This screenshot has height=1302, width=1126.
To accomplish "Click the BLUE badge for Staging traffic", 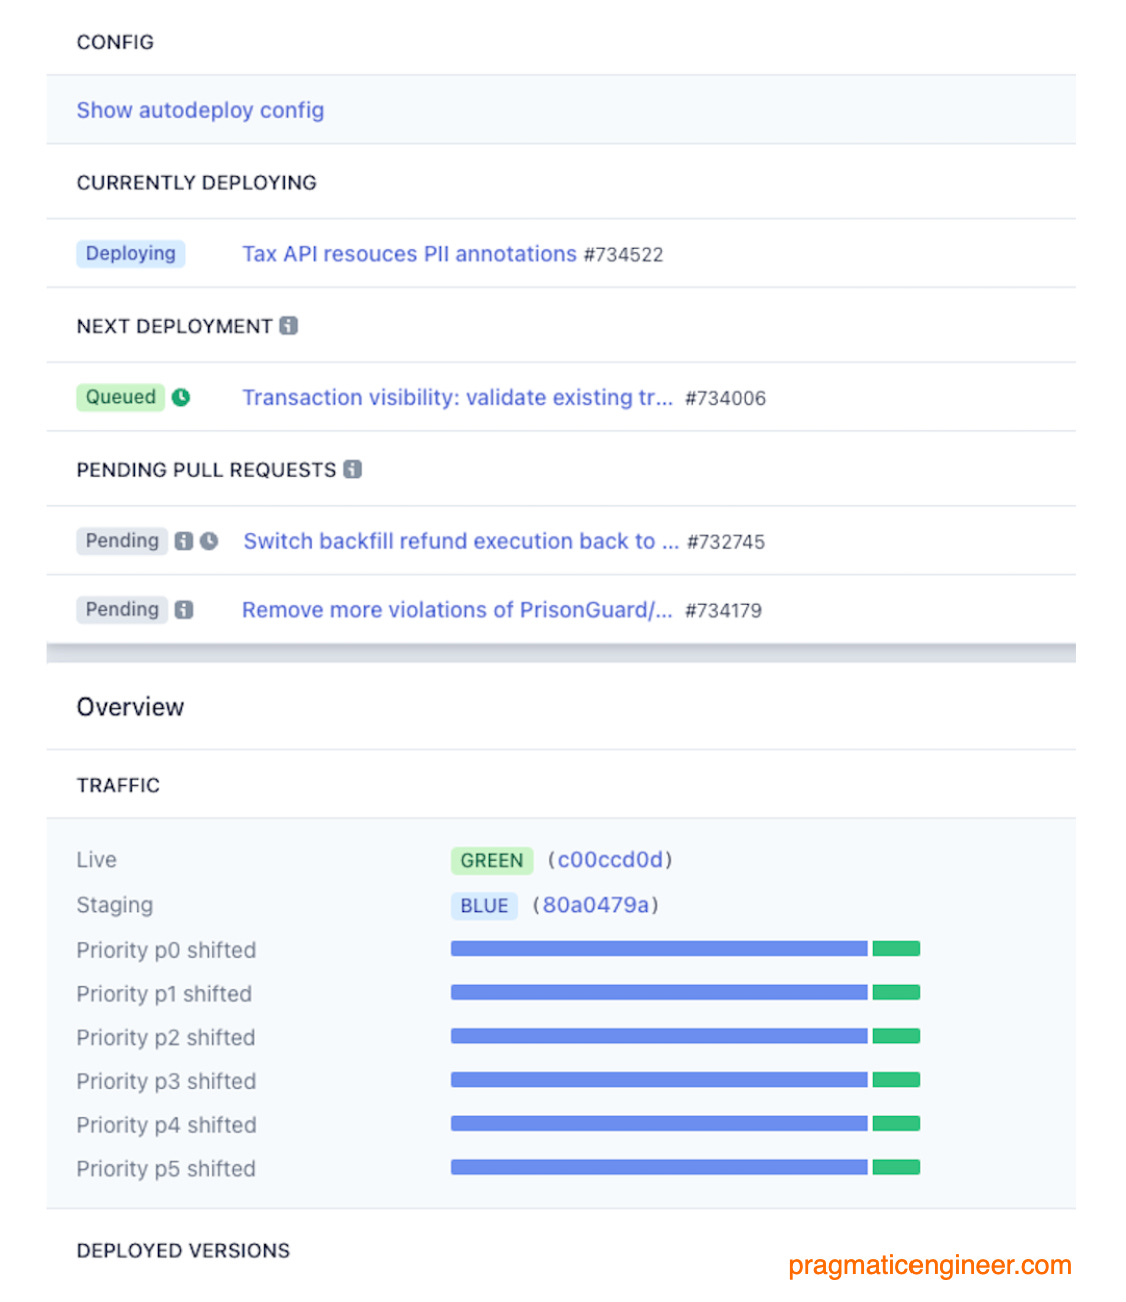I will [484, 906].
